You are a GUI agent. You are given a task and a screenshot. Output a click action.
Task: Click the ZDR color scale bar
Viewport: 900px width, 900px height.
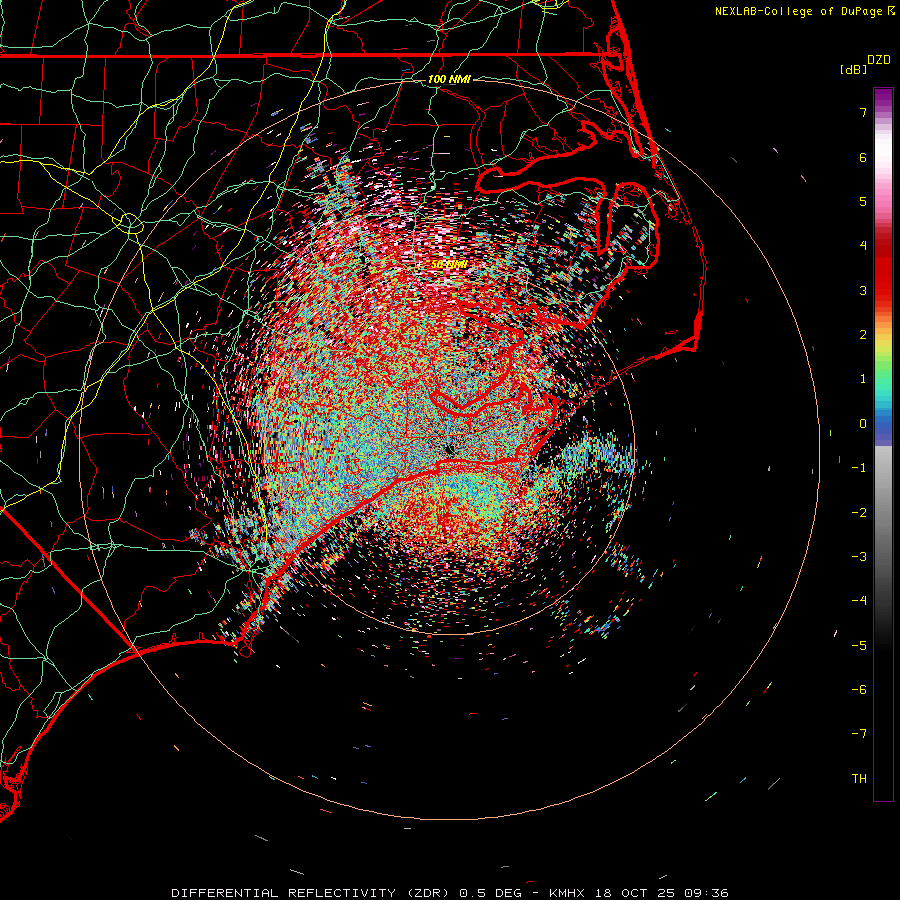pos(883,444)
